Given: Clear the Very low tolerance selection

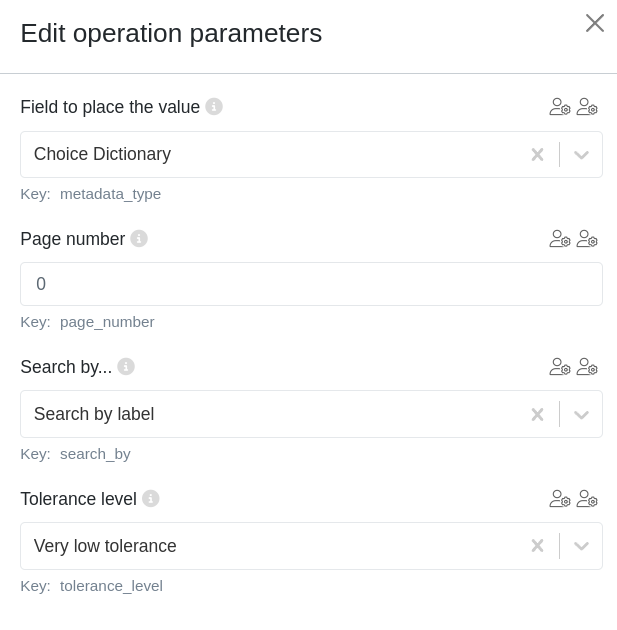Looking at the screenshot, I should click(x=537, y=546).
